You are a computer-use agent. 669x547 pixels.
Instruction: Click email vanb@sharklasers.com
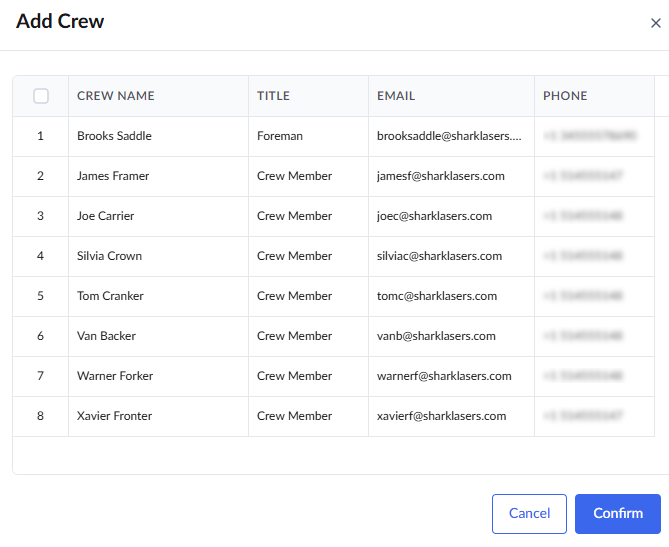[436, 336]
